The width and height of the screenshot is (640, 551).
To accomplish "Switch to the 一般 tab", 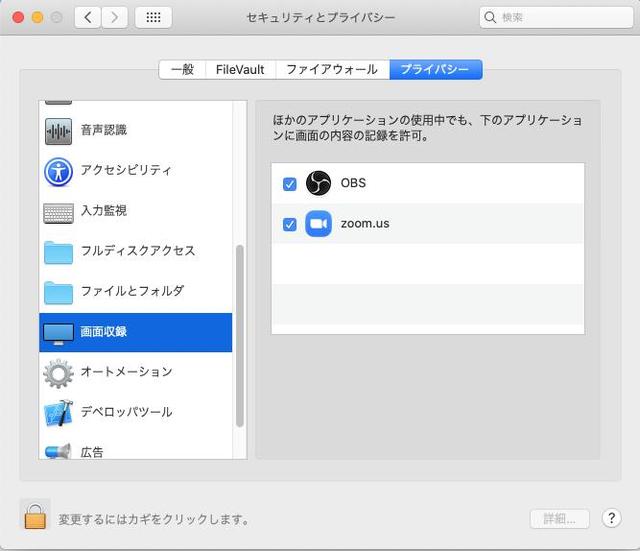I will pos(182,70).
